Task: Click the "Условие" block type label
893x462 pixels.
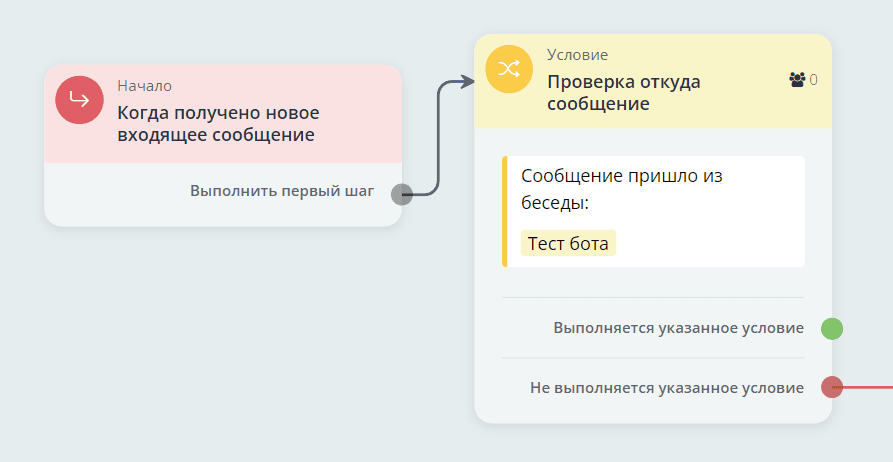Action: pyautogui.click(x=577, y=55)
